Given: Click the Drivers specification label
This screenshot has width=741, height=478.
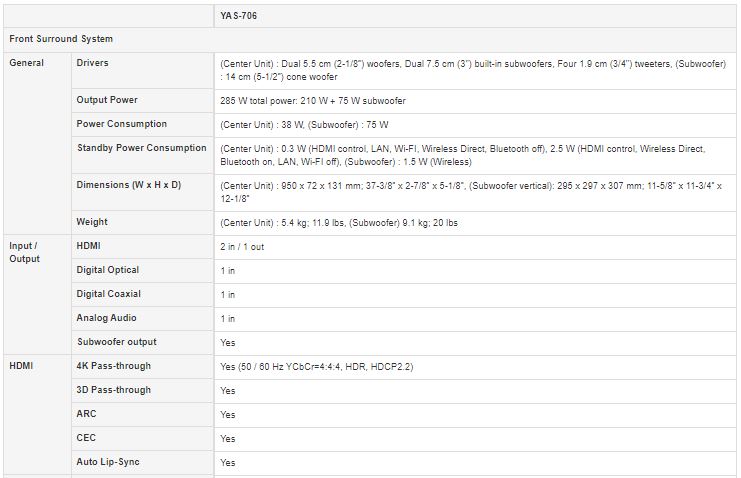Looking at the screenshot, I should (92, 63).
